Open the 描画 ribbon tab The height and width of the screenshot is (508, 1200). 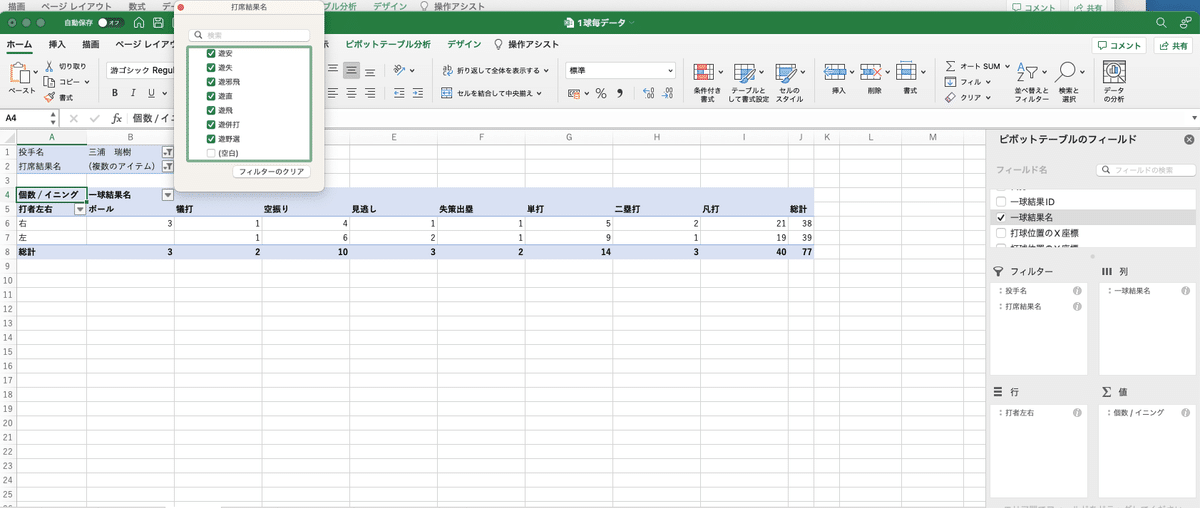91,44
